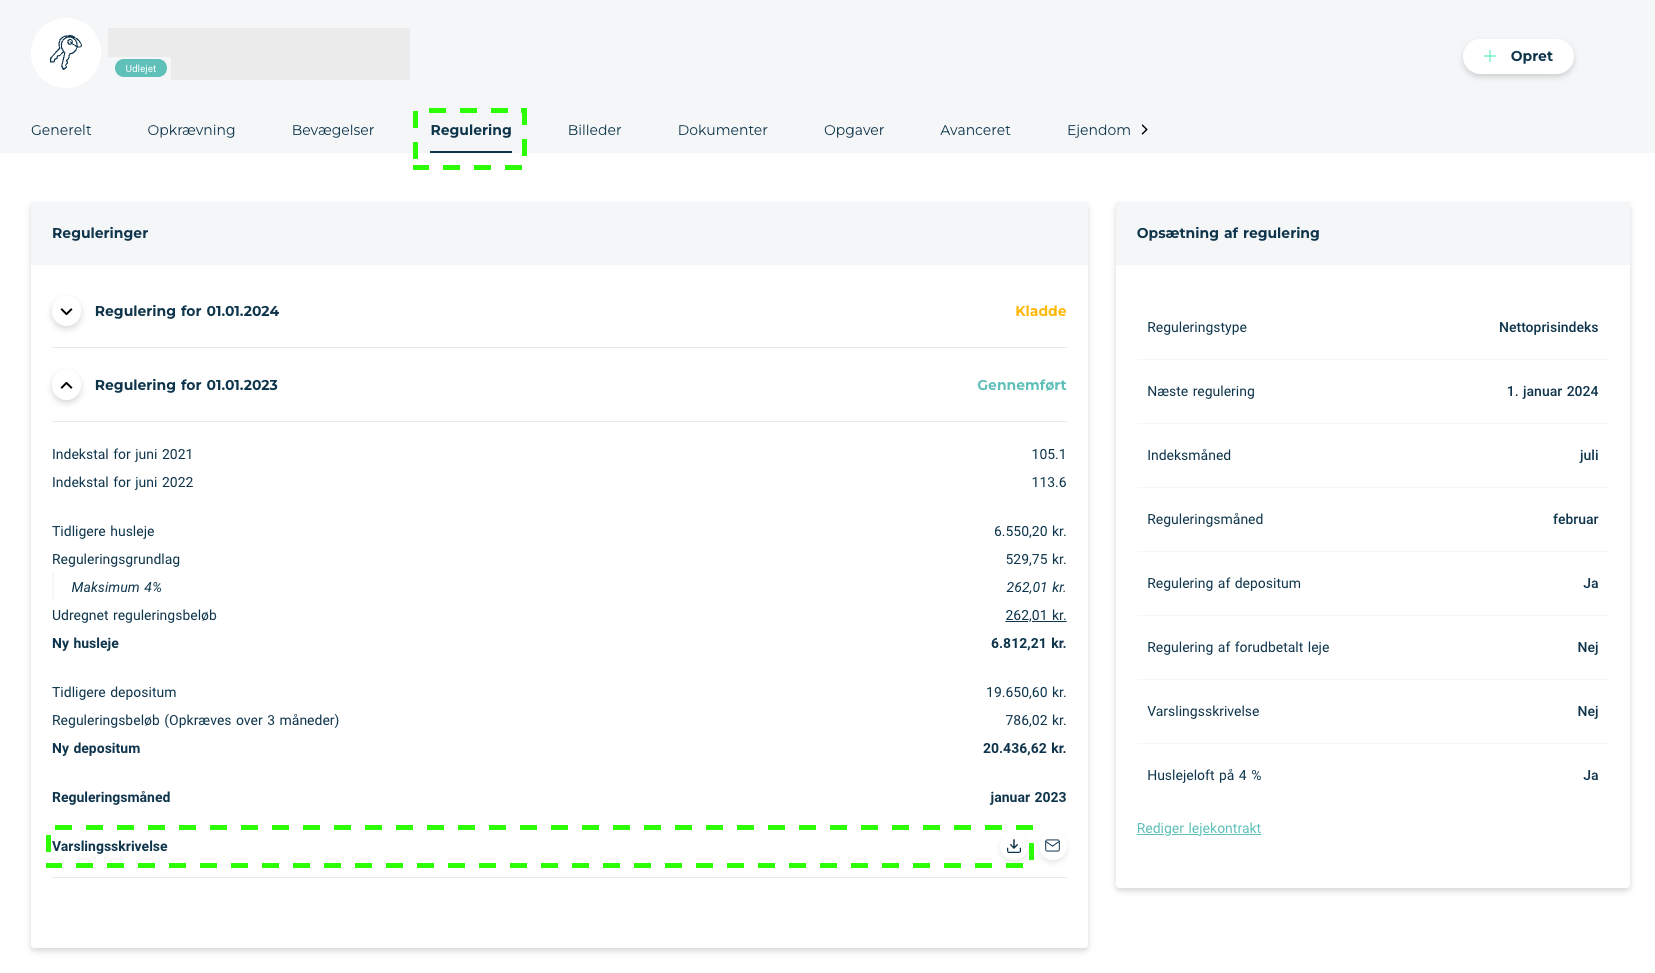Click the Maksimum 4% label
1655x973 pixels.
tap(116, 587)
